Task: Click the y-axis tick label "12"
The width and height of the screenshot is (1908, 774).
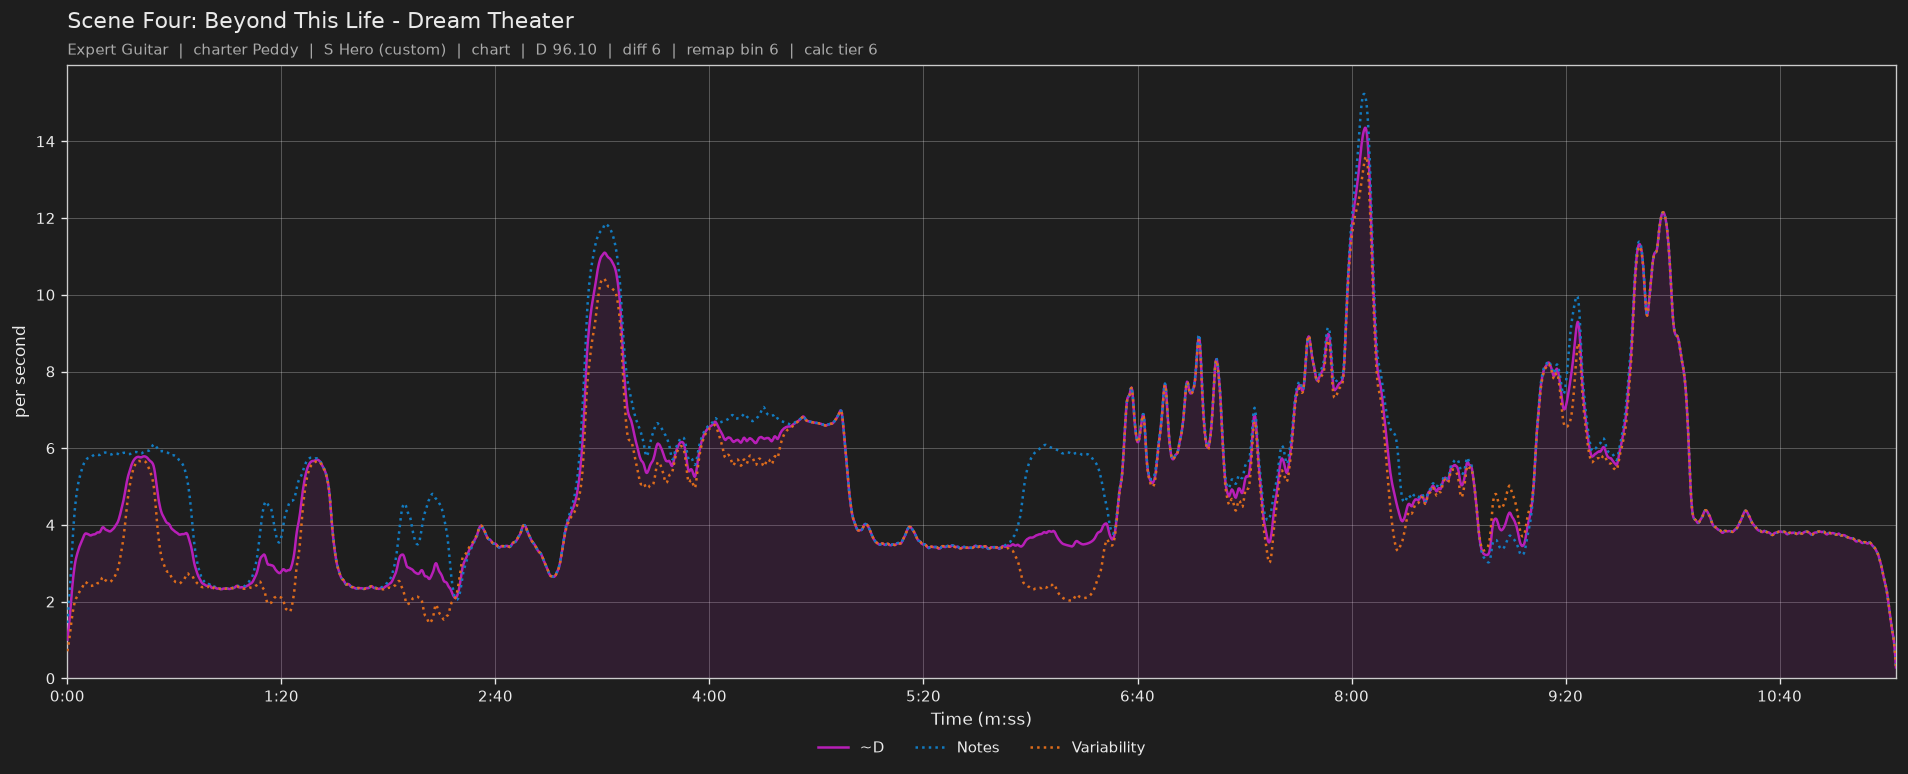Action: (x=47, y=219)
